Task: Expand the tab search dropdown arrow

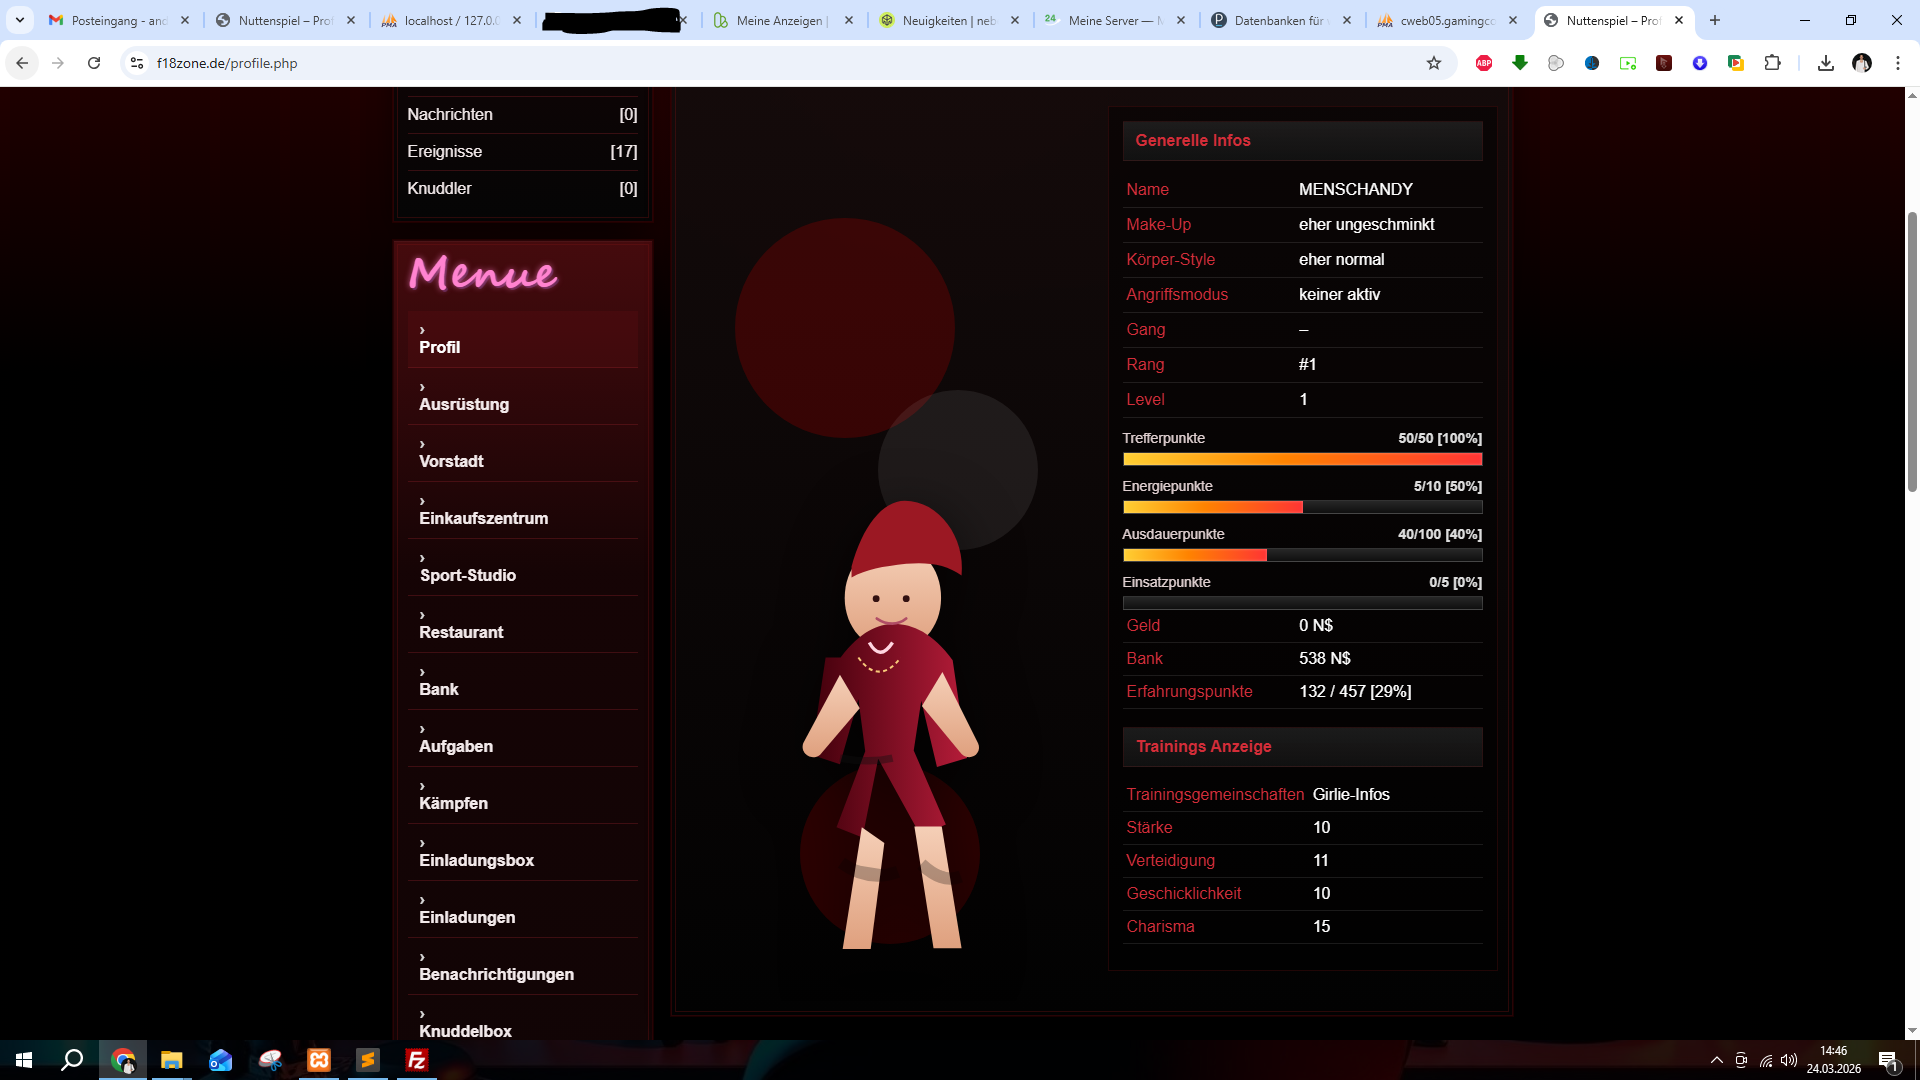Action: [20, 20]
